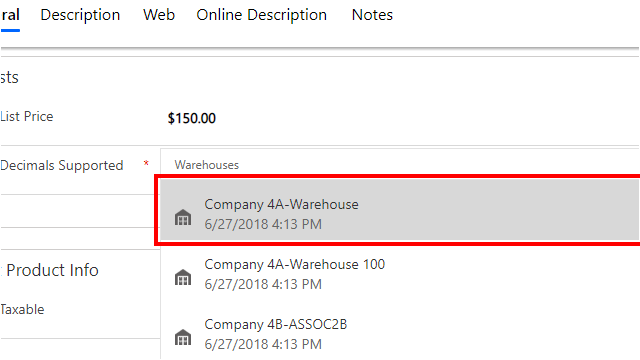Click the List Price label
The image size is (640, 360).
point(27,116)
